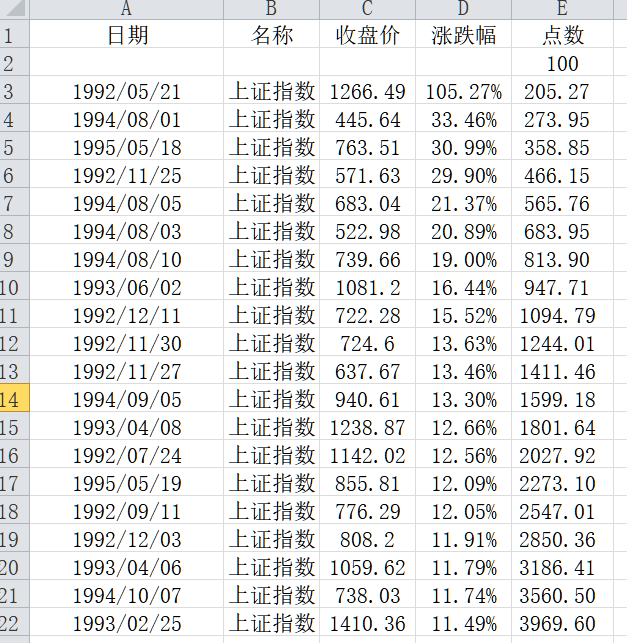The image size is (627, 643).
Task: Select row 22 header
Action: [14, 622]
